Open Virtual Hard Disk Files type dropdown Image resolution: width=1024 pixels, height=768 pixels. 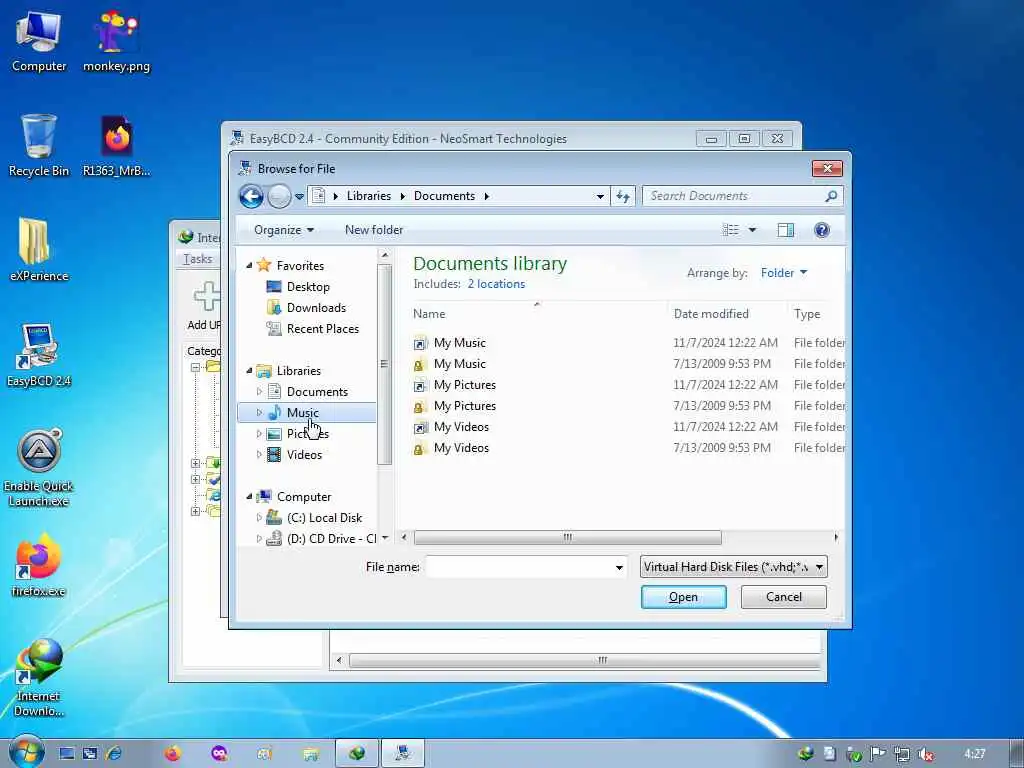click(x=733, y=567)
